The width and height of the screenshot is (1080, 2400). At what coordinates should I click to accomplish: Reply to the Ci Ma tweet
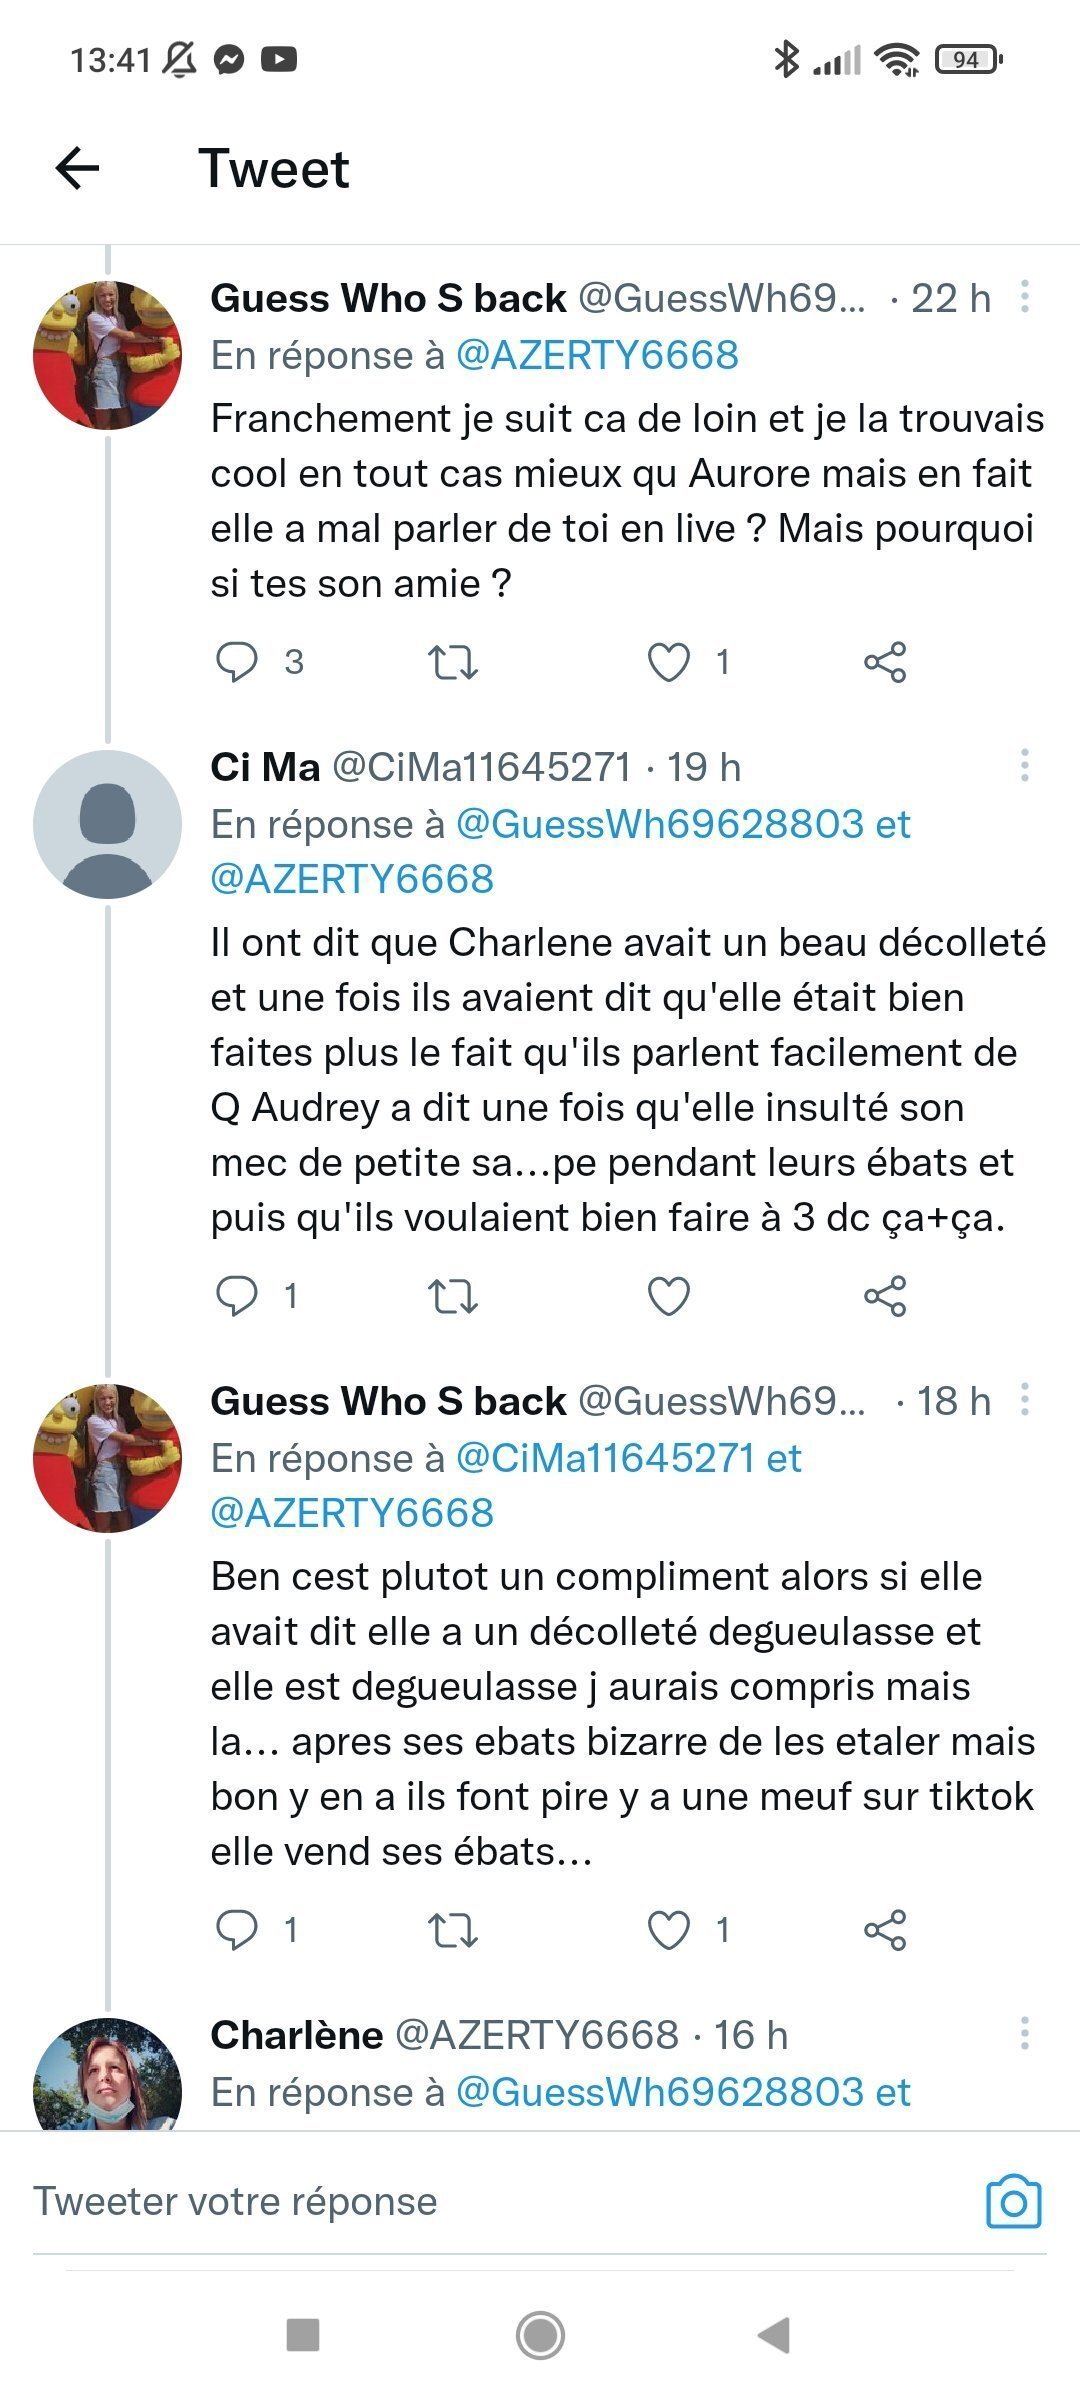(237, 1296)
